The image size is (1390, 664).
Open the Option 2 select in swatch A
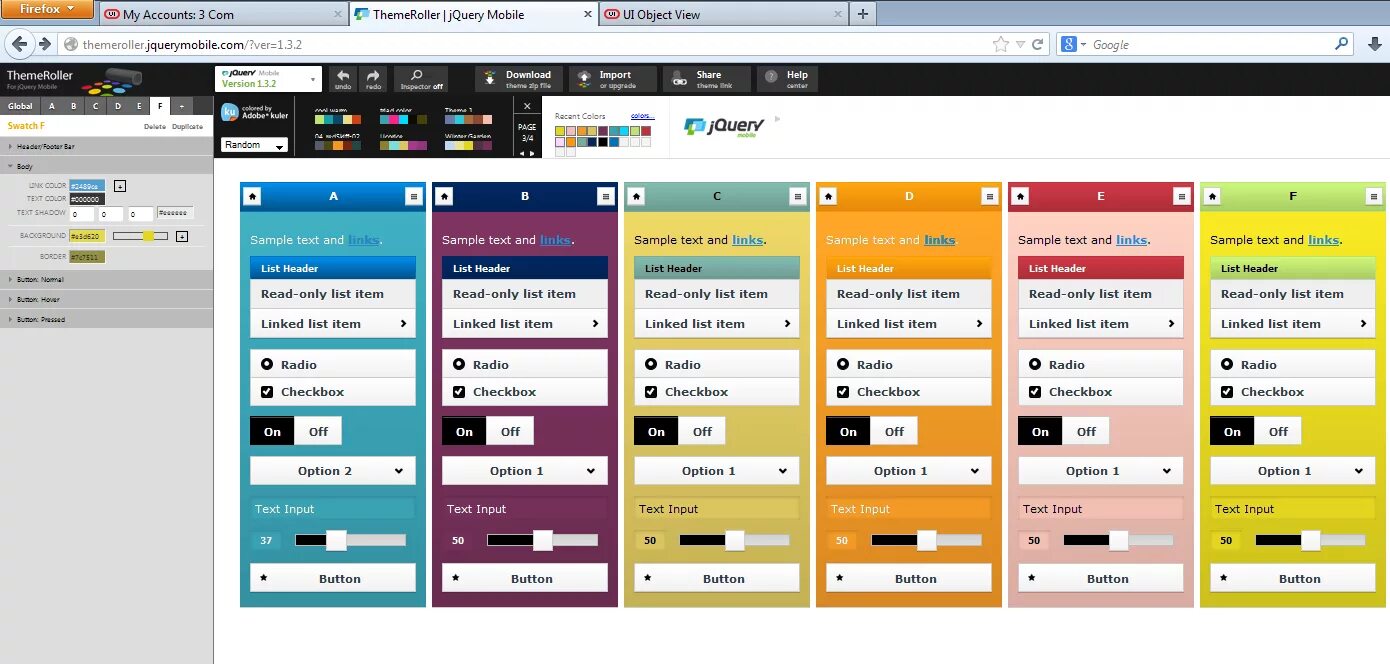332,471
